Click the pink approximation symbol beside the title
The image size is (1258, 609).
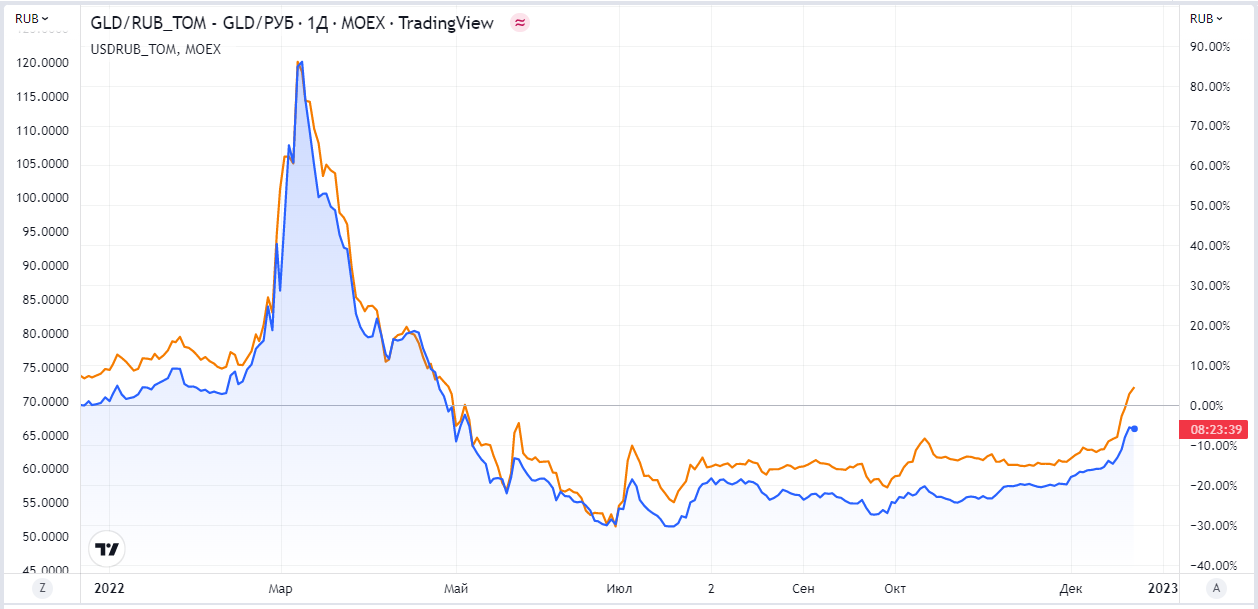pos(519,23)
